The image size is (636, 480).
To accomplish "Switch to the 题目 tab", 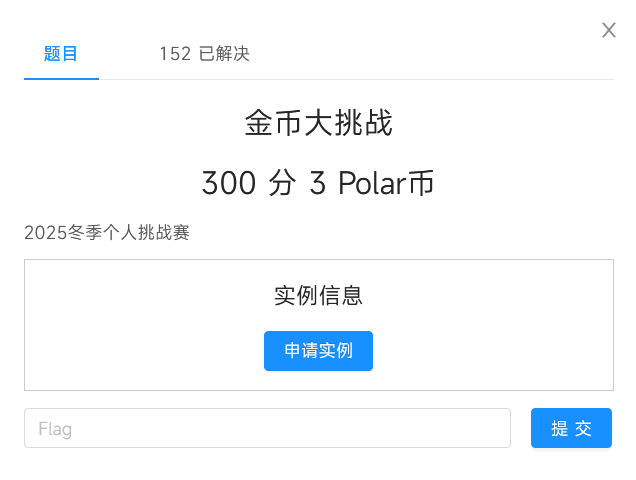I will click(61, 54).
